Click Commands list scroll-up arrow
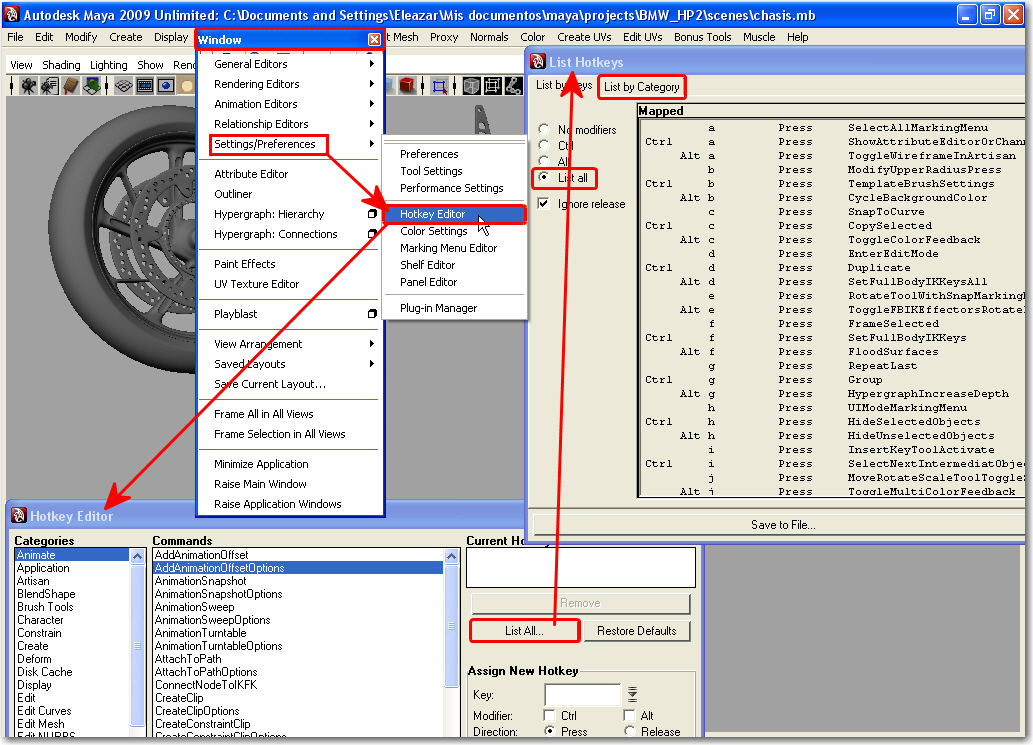Image resolution: width=1033 pixels, height=745 pixels. (451, 557)
